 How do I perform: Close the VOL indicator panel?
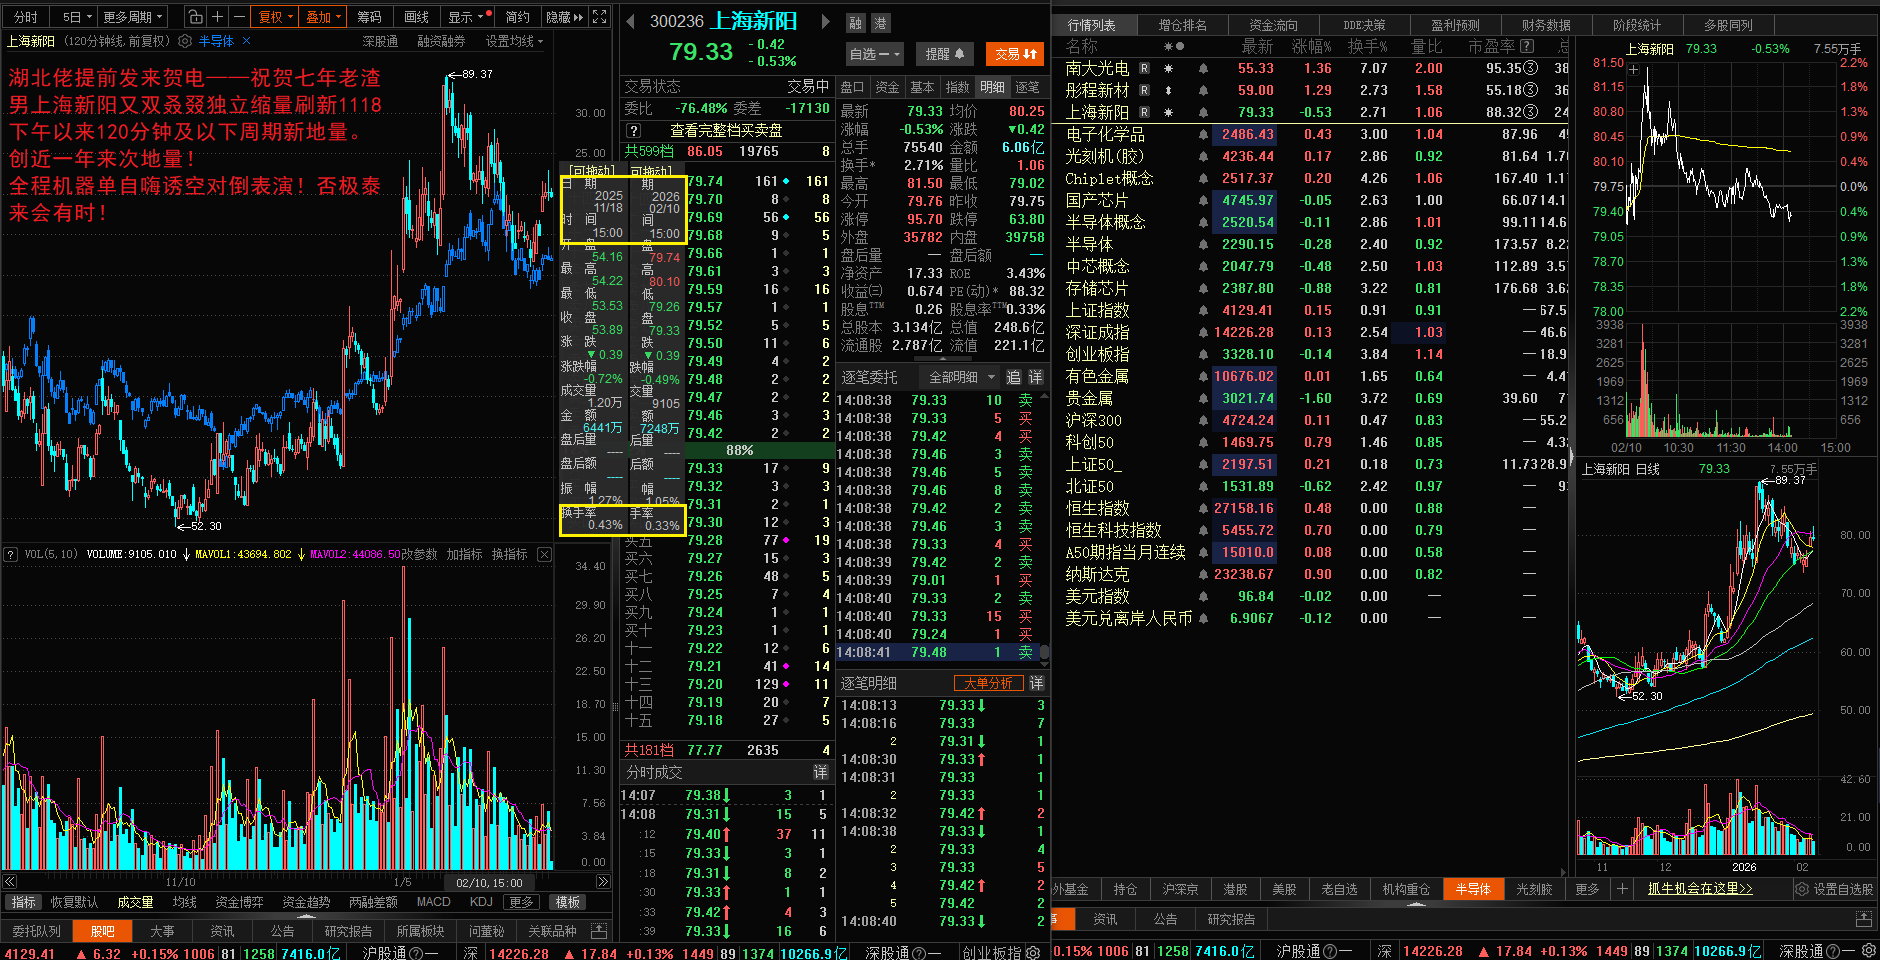click(x=545, y=554)
